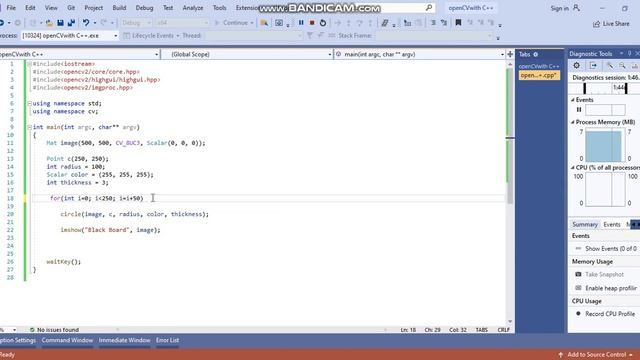Image resolution: width=640 pixels, height=360 pixels.
Task: Switch to the Summary tab in Diagnostic Tools
Action: tap(584, 224)
